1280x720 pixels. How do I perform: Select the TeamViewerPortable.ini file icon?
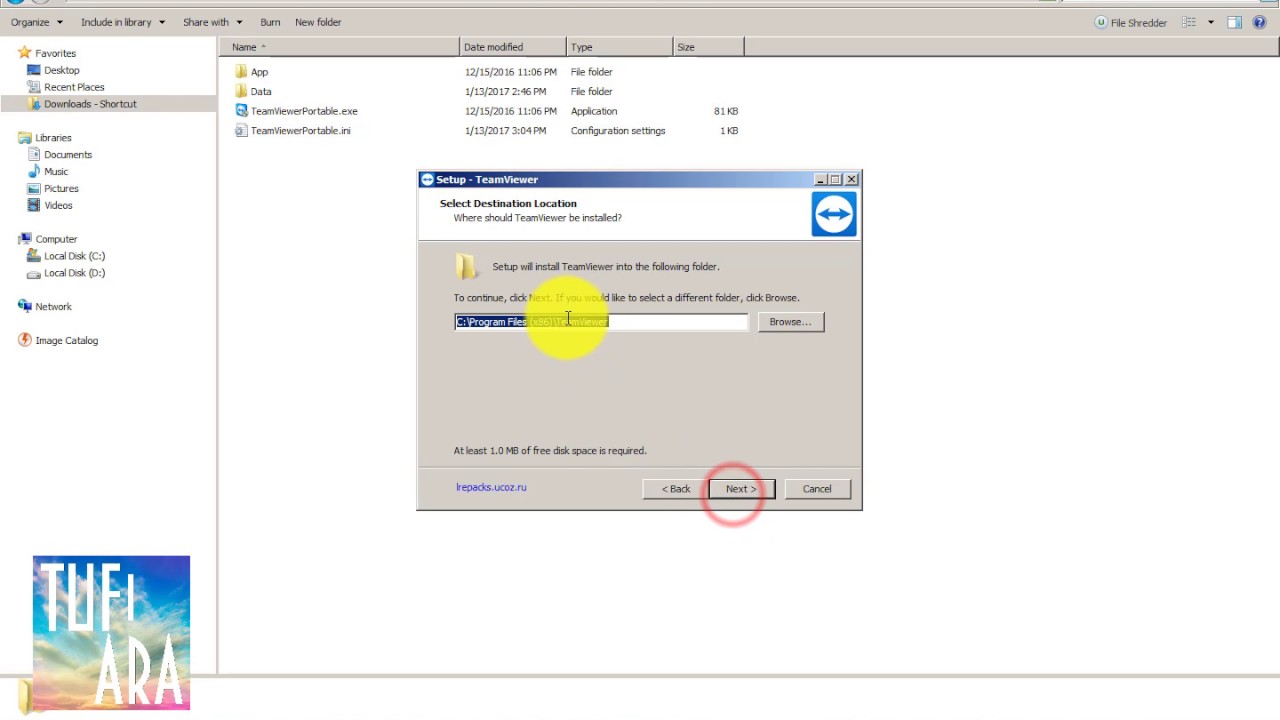point(241,130)
